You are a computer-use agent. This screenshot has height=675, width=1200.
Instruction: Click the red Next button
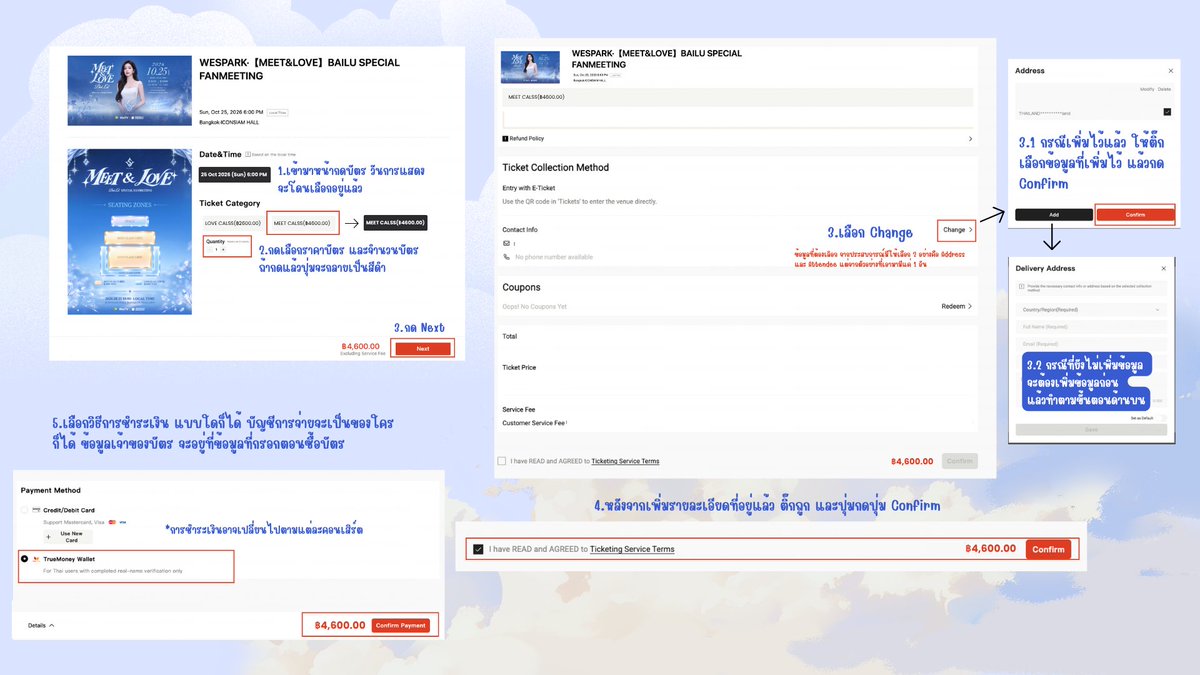pyautogui.click(x=423, y=348)
